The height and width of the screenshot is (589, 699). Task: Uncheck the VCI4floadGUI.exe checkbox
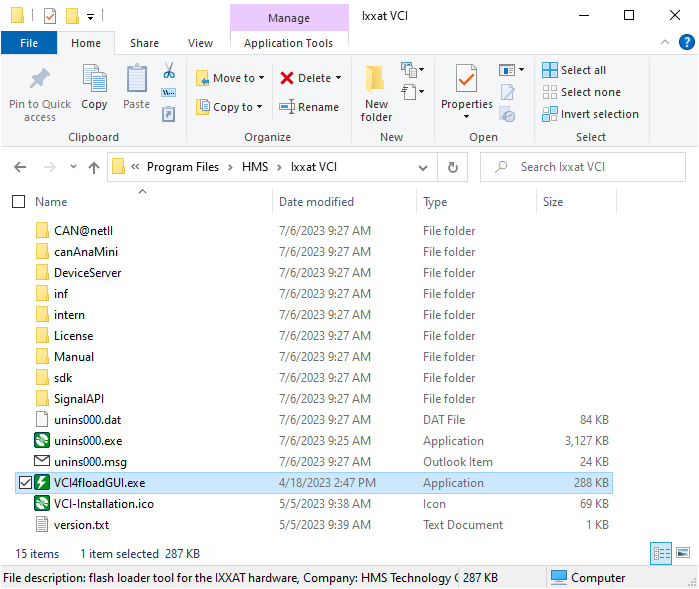pyautogui.click(x=25, y=482)
